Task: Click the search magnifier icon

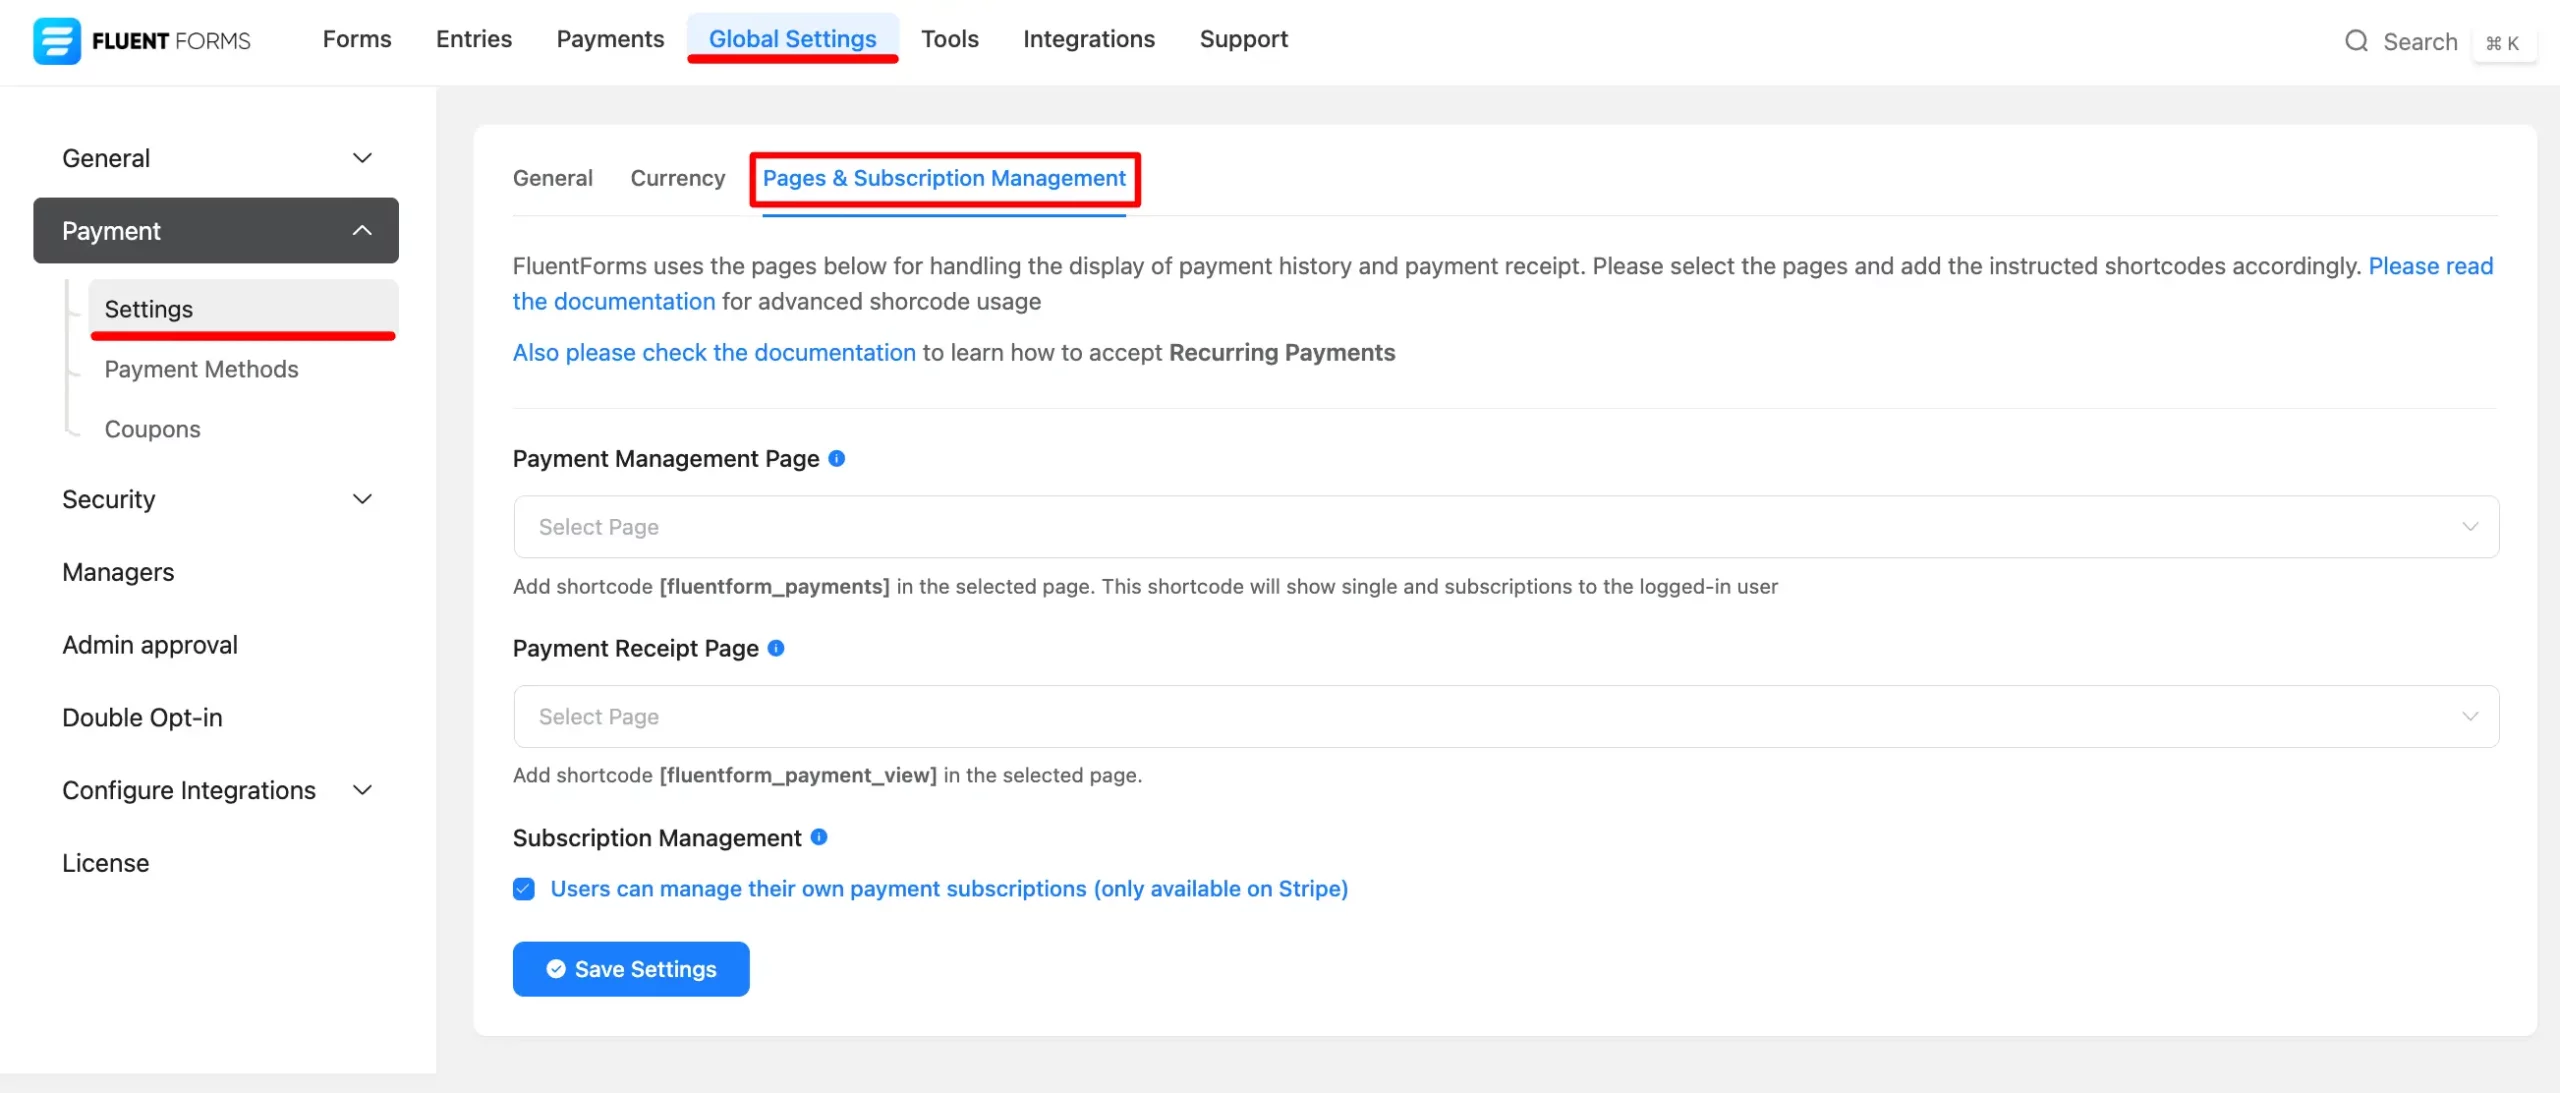Action: [2356, 41]
